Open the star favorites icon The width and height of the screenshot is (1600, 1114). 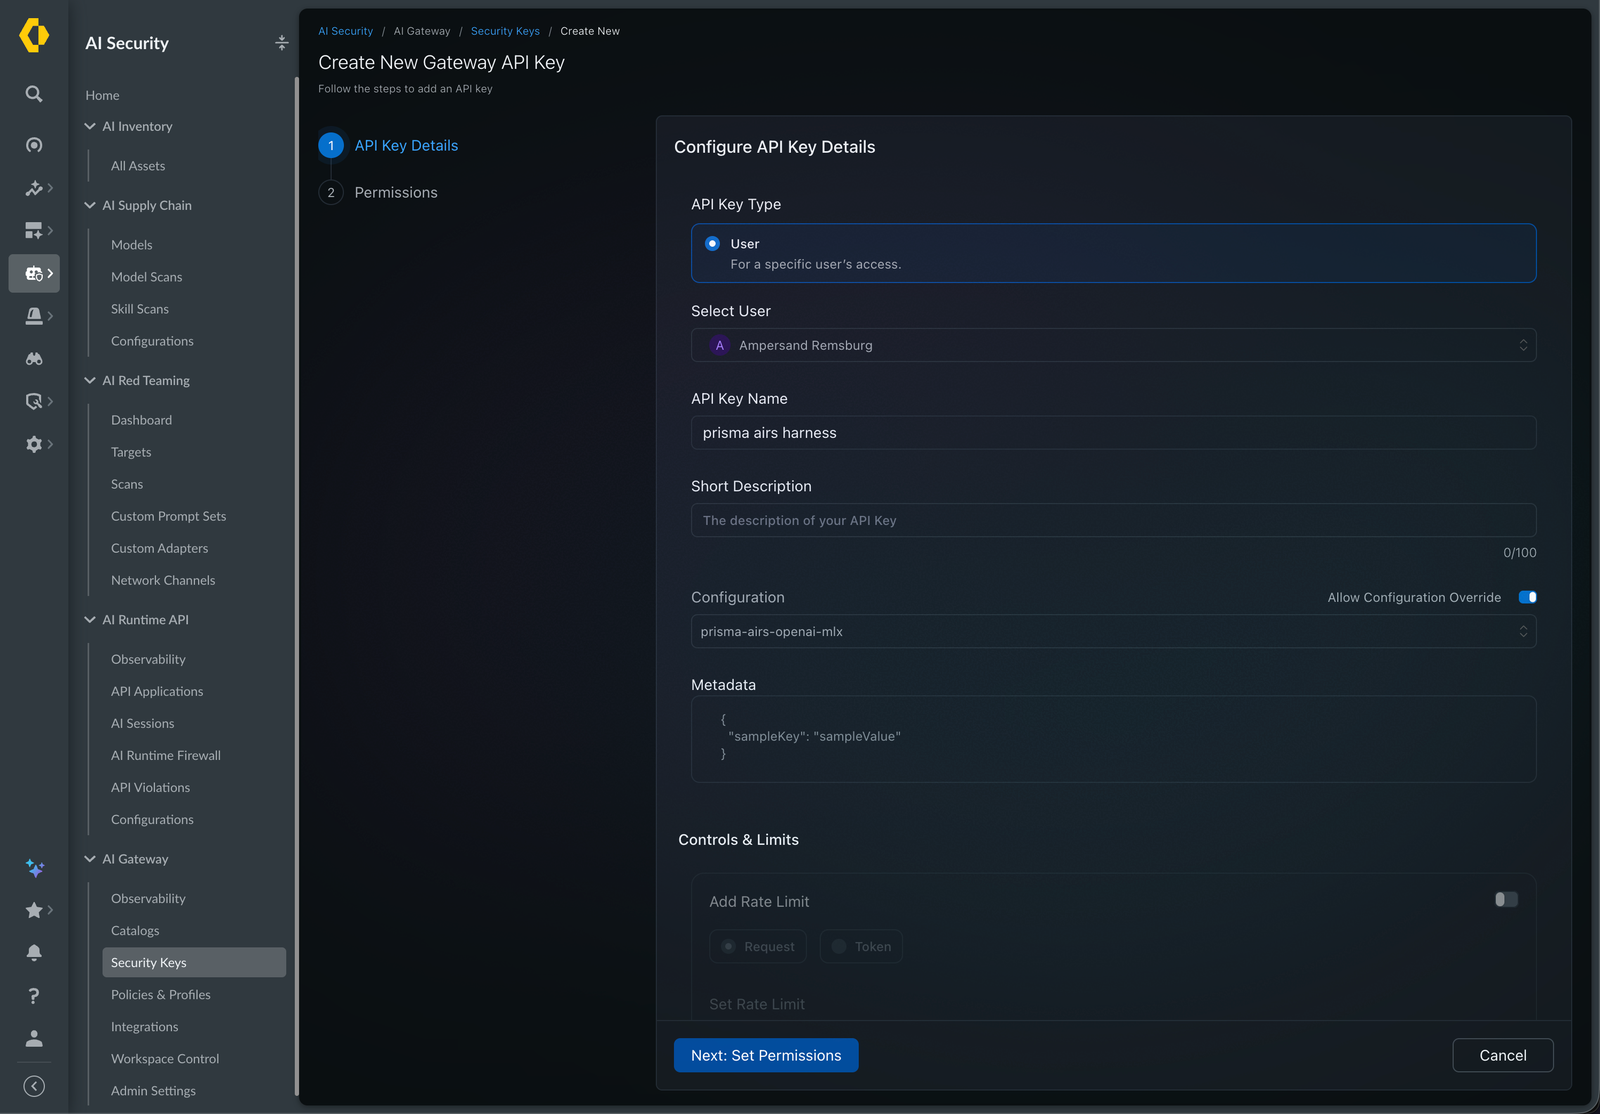34,910
